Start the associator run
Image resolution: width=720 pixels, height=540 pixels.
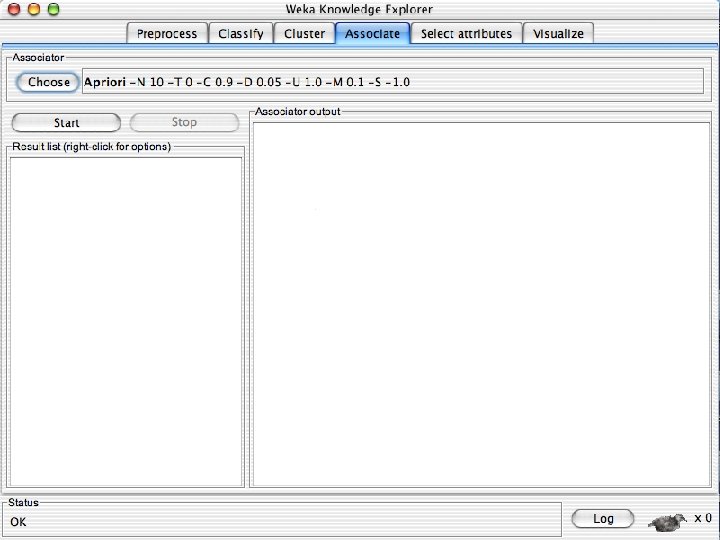pyautogui.click(x=66, y=123)
